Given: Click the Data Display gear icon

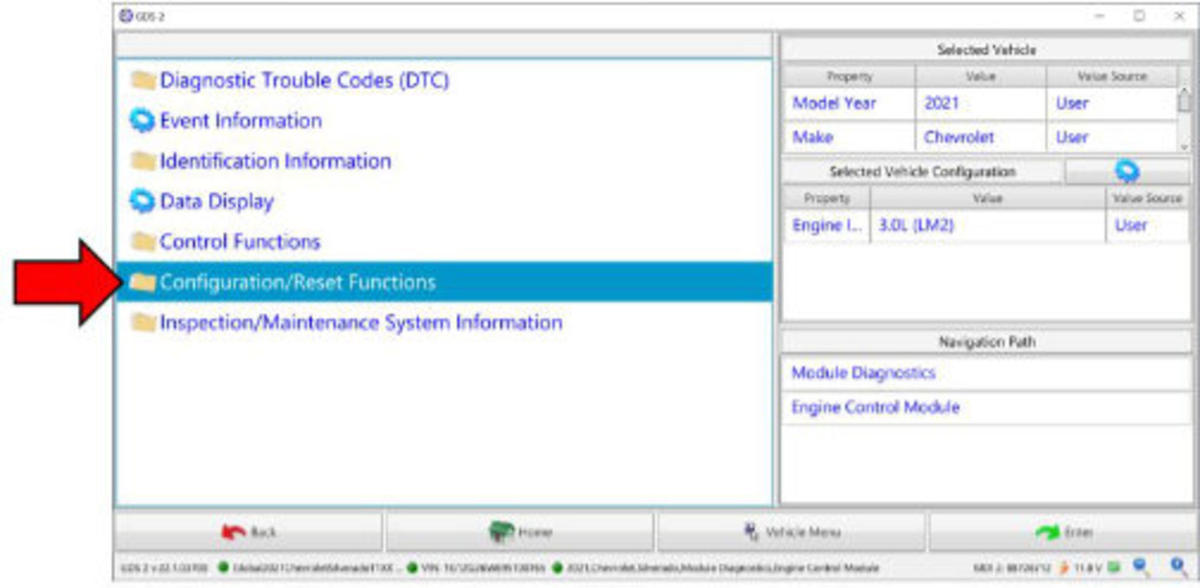Looking at the screenshot, I should 144,201.
